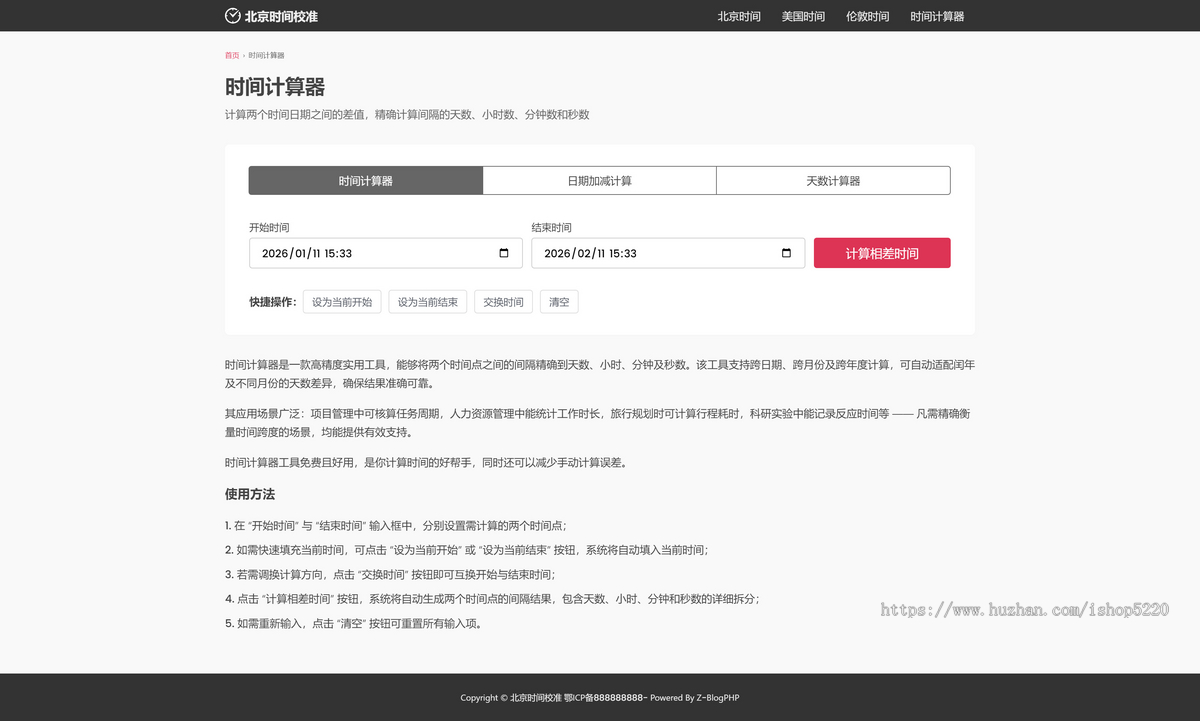
Task: Open the start time calendar picker icon
Action: pyautogui.click(x=504, y=253)
